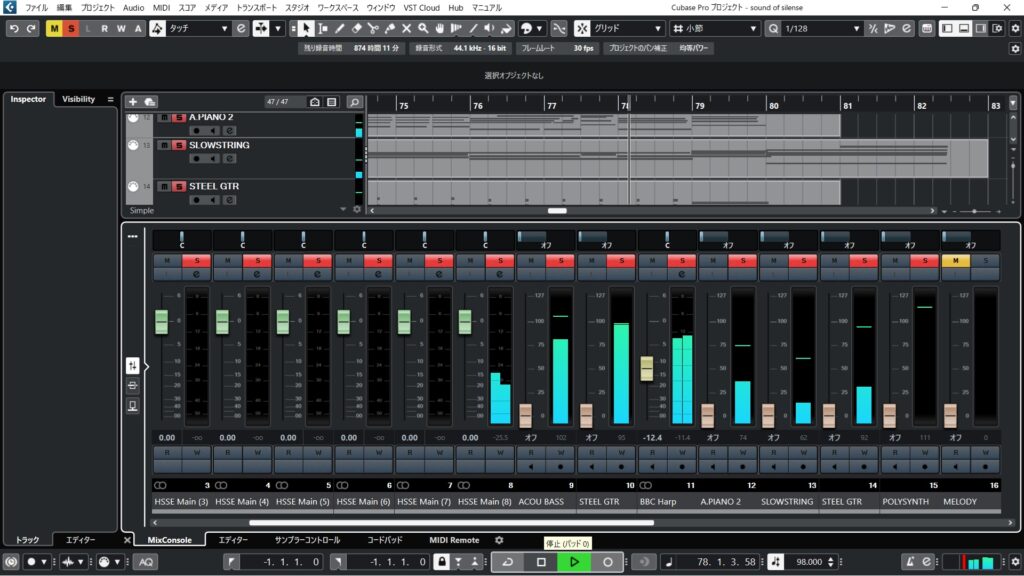Viewport: 1024px width, 576px height.
Task: Select the Zoom magnifier tool
Action: coord(424,29)
